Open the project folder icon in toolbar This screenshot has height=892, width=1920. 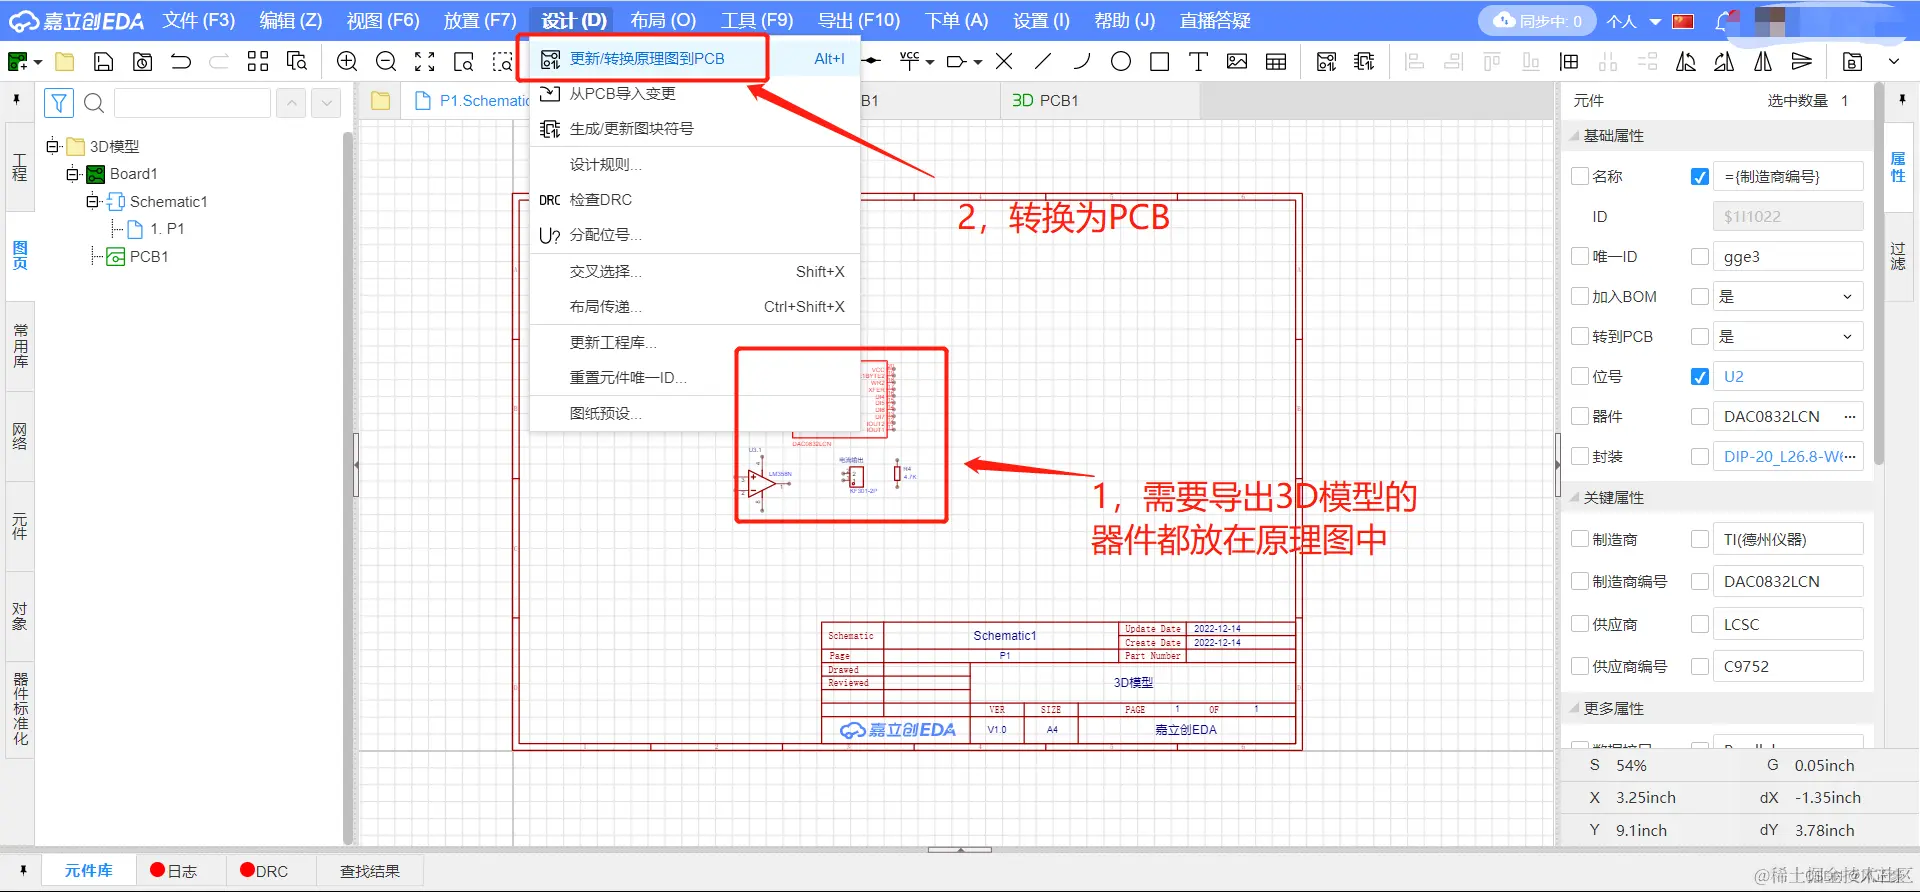[x=64, y=62]
